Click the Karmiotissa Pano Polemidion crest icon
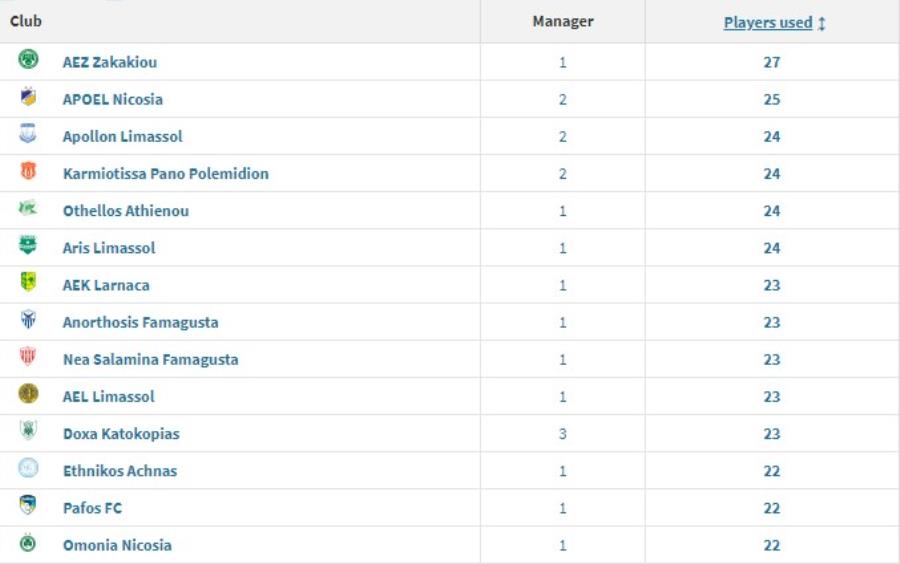This screenshot has width=900, height=564. tap(28, 172)
